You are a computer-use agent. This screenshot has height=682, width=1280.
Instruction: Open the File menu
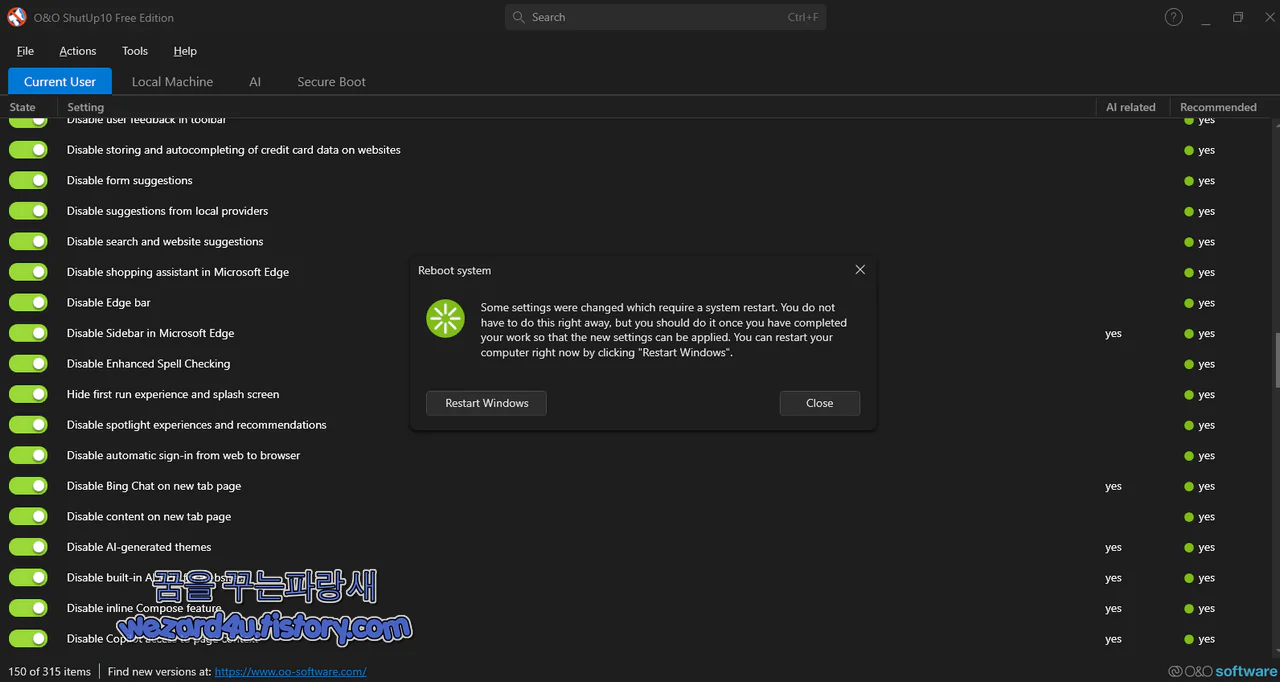(25, 51)
